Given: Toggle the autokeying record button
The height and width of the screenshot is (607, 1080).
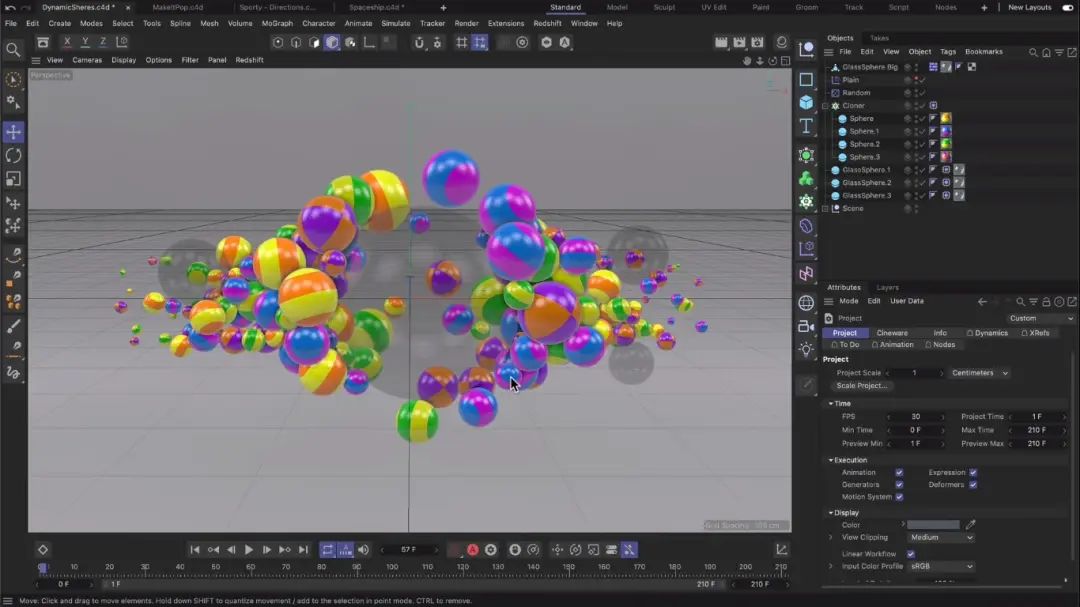Looking at the screenshot, I should coord(473,550).
